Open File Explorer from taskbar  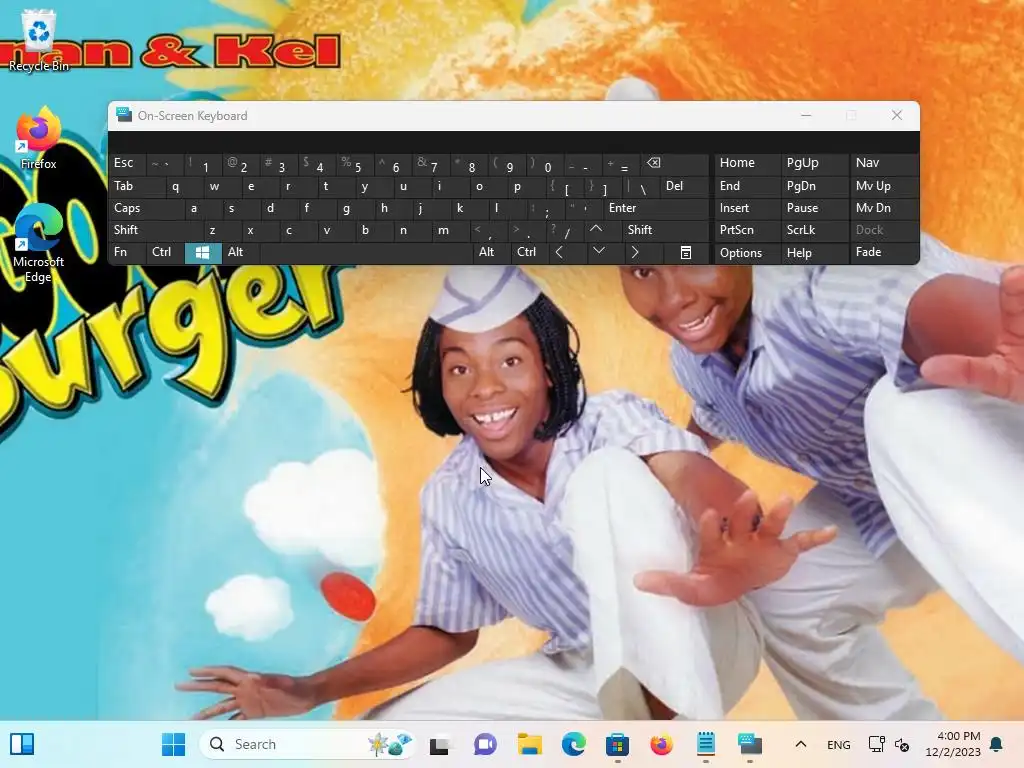pos(530,744)
